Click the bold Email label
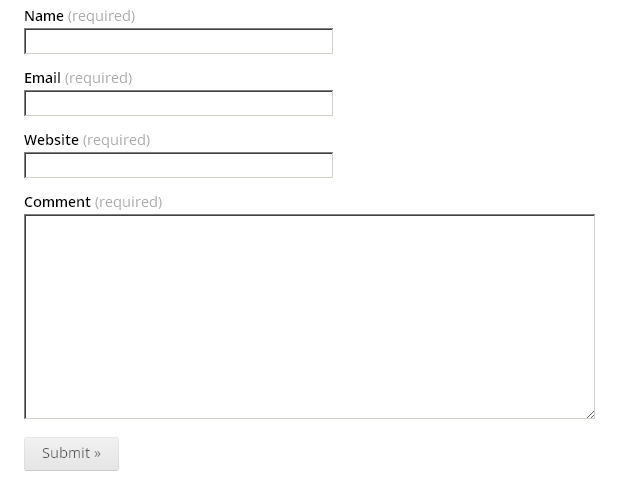The image size is (632, 485). click(42, 78)
